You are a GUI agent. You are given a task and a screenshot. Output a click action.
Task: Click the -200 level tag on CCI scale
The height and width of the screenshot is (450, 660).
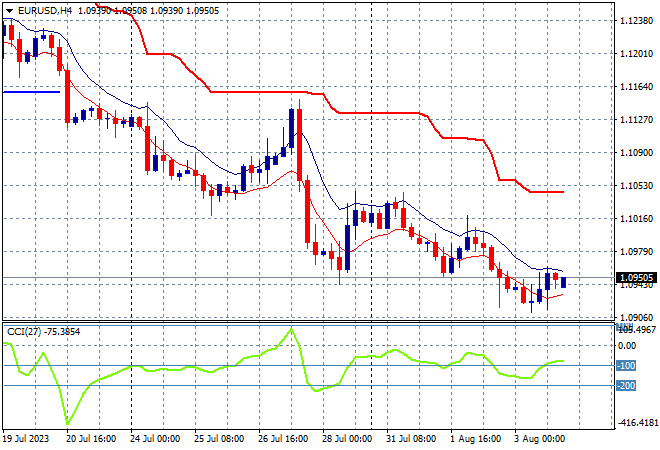click(626, 386)
